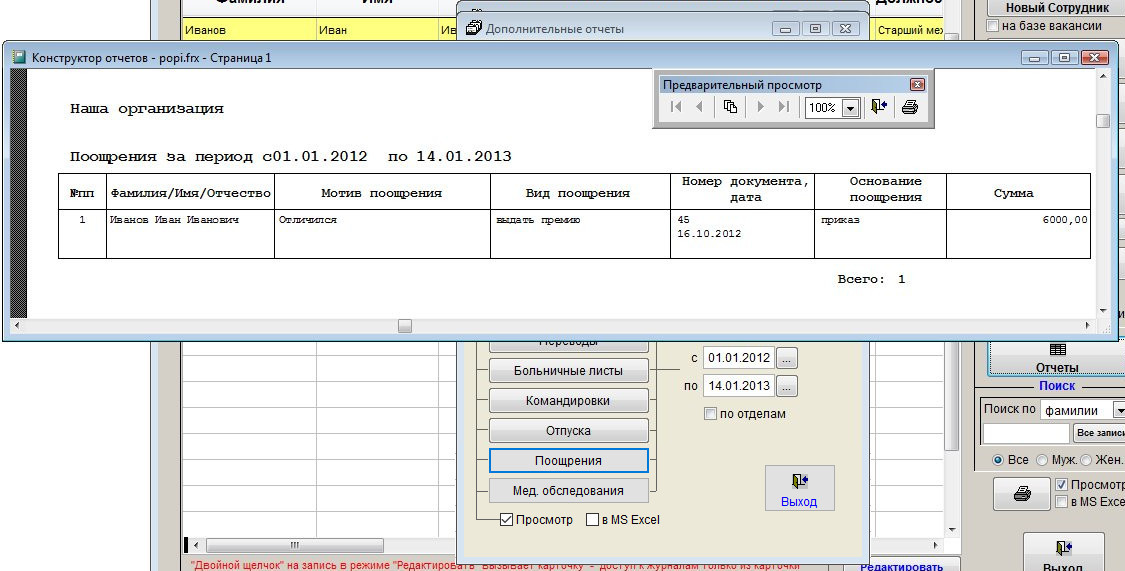The image size is (1125, 571).
Task: Enable the 'по отделам' checkbox
Action: pos(711,414)
